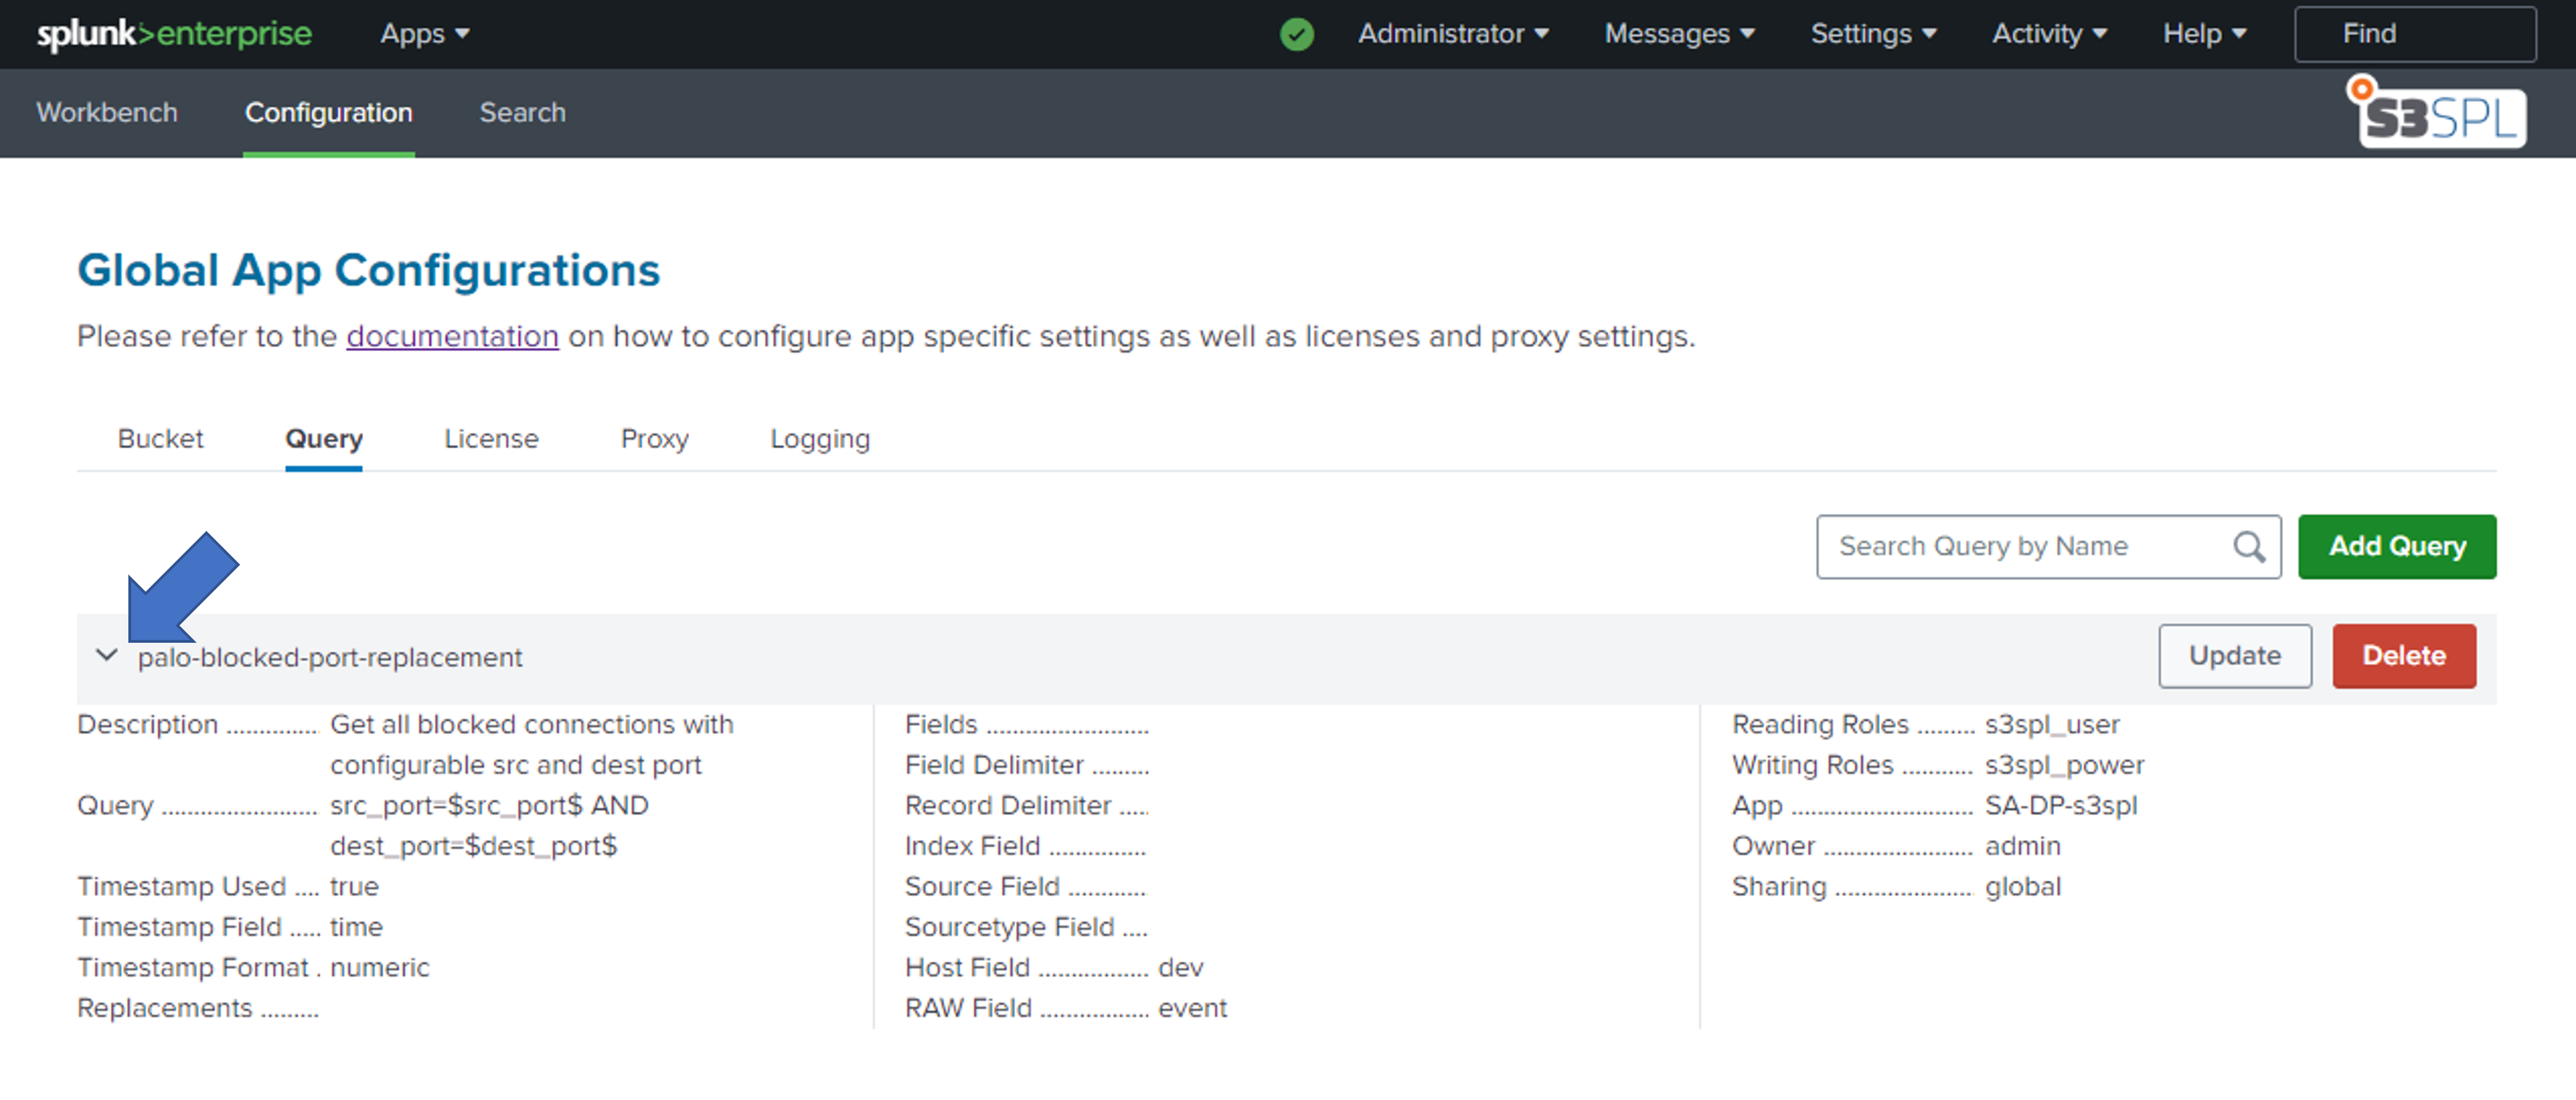Open the Help dropdown menu
The image size is (2576, 1100).
click(x=2204, y=34)
